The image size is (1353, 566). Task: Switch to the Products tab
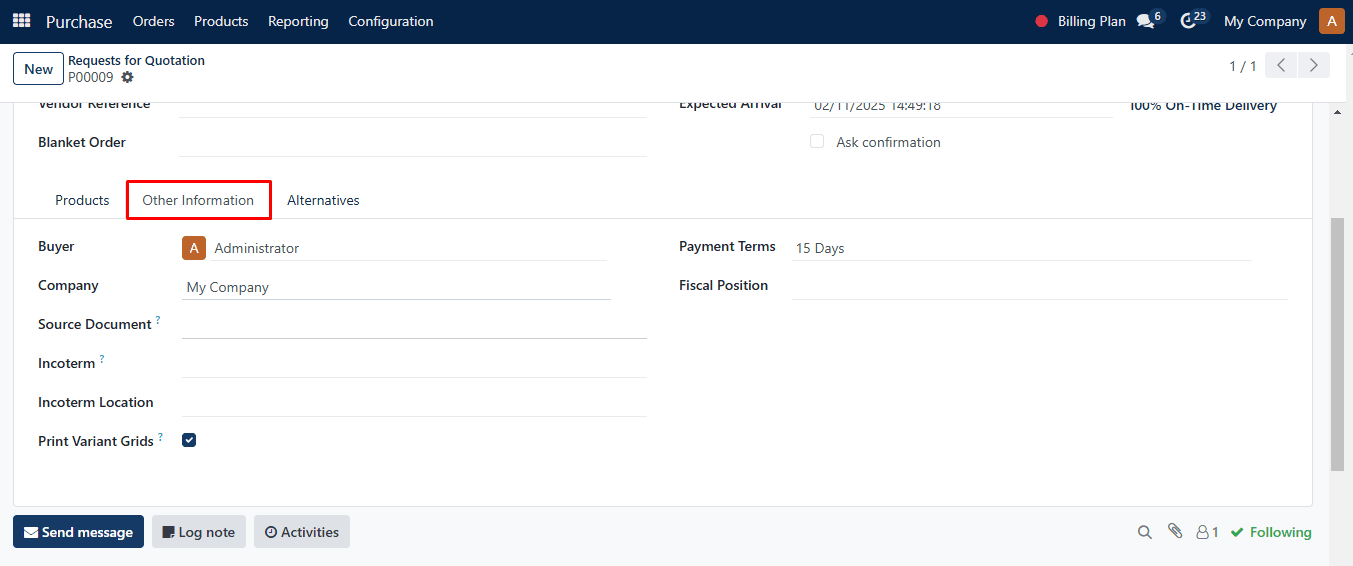point(82,200)
